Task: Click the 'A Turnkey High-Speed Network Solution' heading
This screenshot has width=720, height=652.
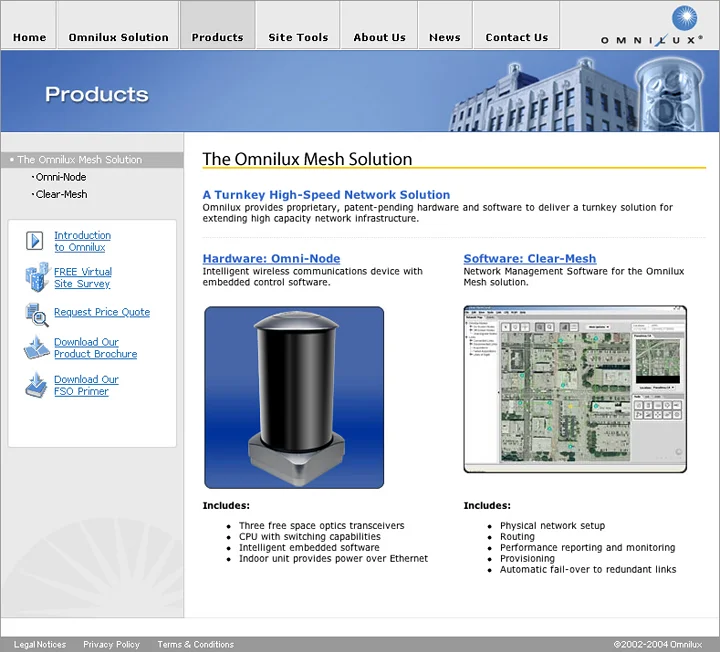Action: click(326, 195)
